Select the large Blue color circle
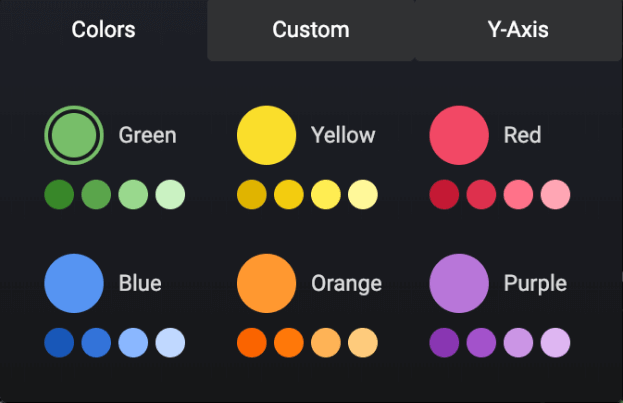This screenshot has width=623, height=403. 74,284
